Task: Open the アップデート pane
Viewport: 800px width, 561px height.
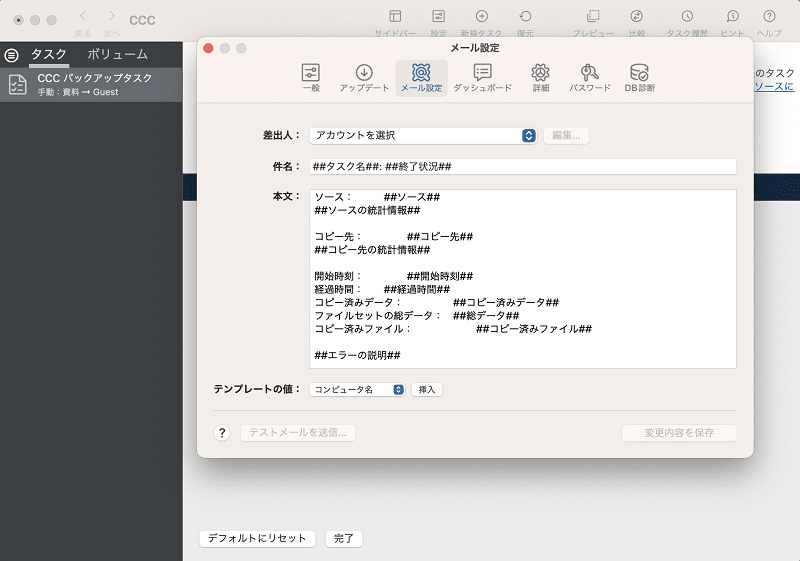Action: 364,78
